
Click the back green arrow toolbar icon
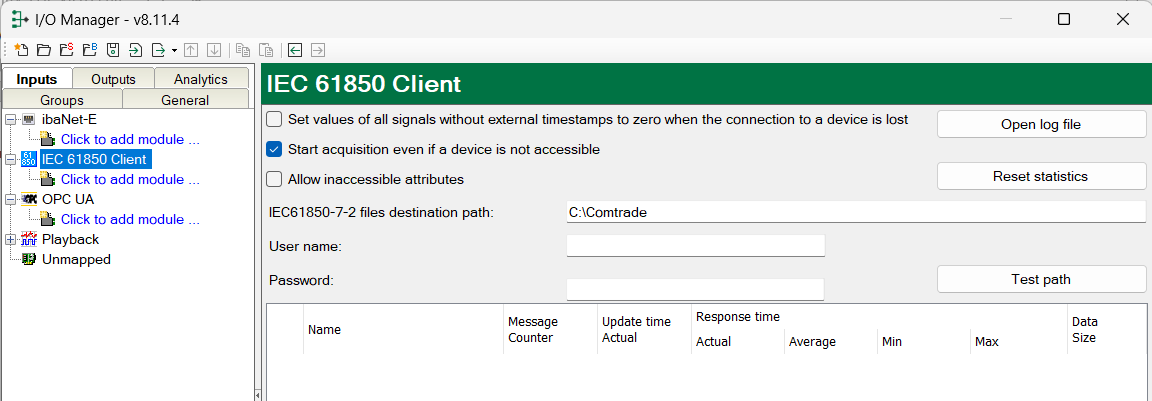click(x=295, y=50)
